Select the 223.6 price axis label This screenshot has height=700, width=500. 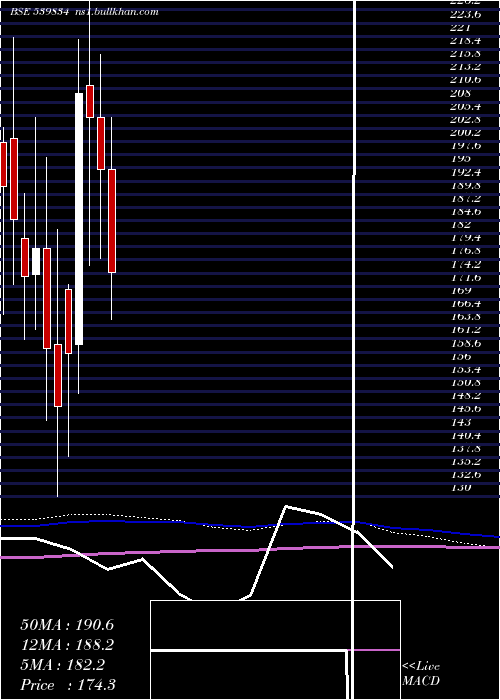point(465,14)
